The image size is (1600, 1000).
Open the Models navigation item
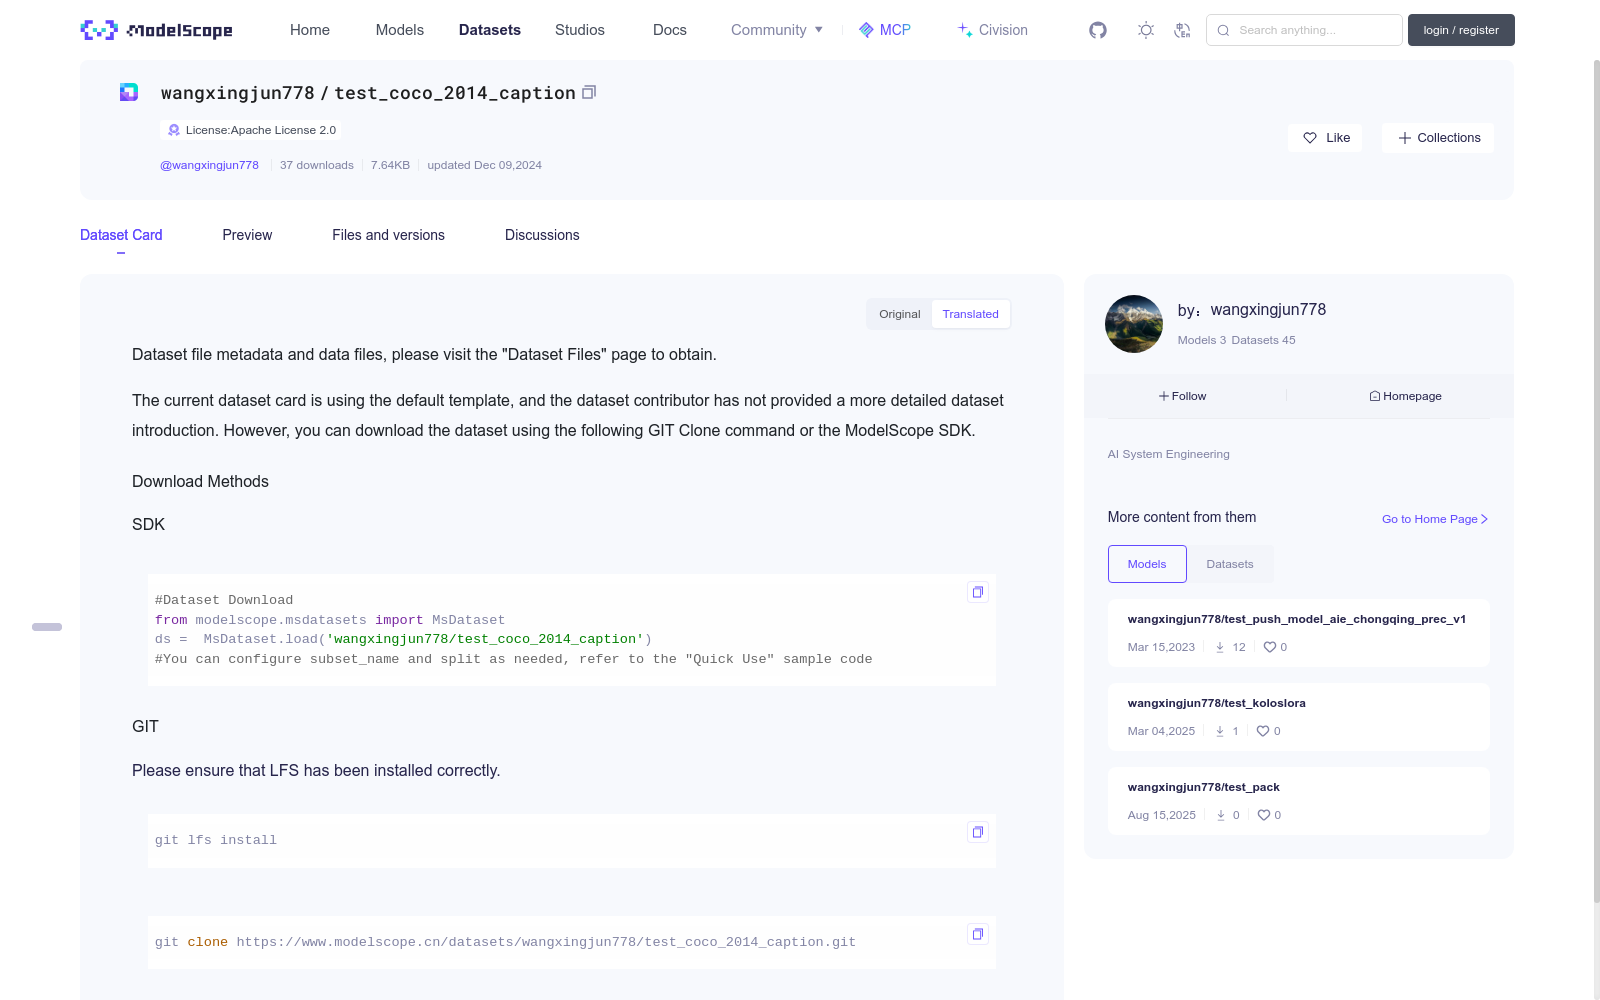(400, 30)
